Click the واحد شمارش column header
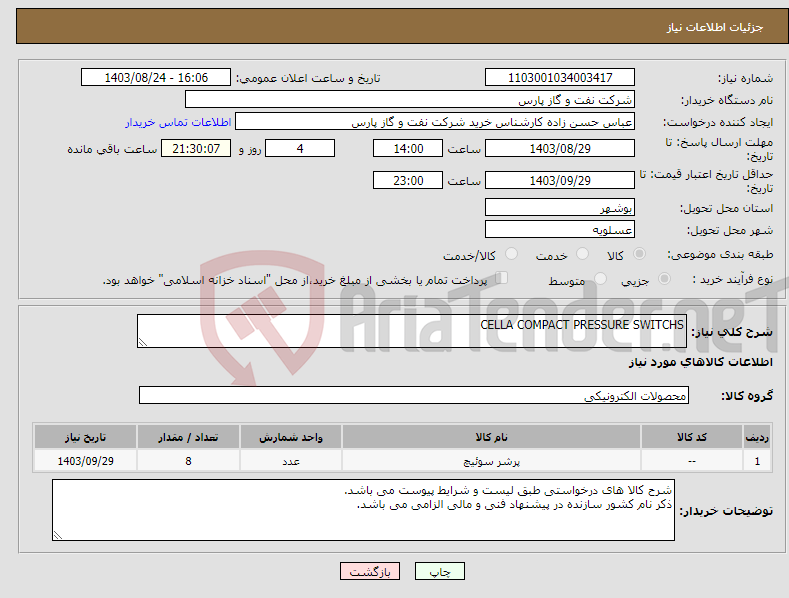Image resolution: width=789 pixels, height=598 pixels. (x=290, y=437)
